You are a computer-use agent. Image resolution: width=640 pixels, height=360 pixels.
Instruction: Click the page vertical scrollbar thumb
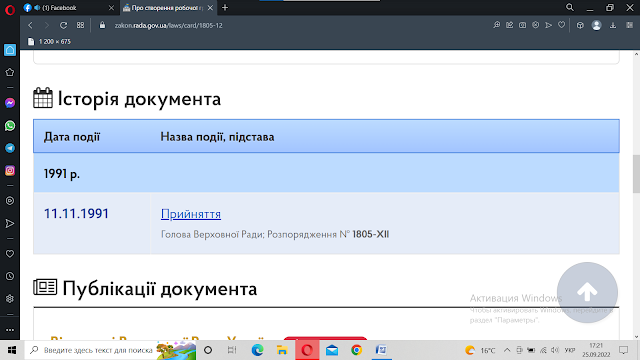tap(636, 173)
